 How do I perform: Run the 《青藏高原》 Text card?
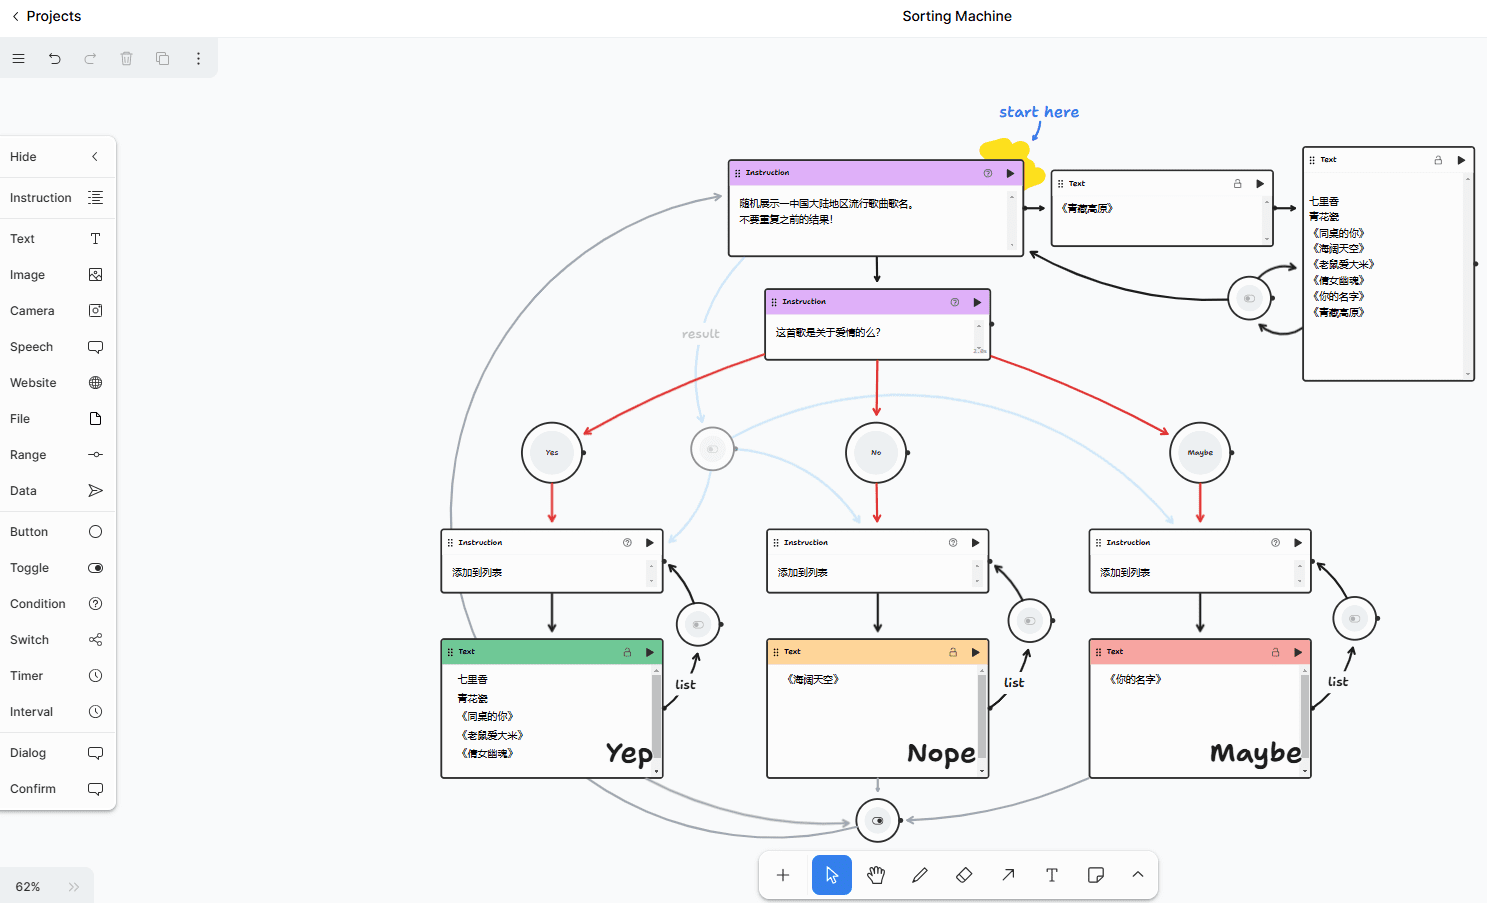[1260, 184]
